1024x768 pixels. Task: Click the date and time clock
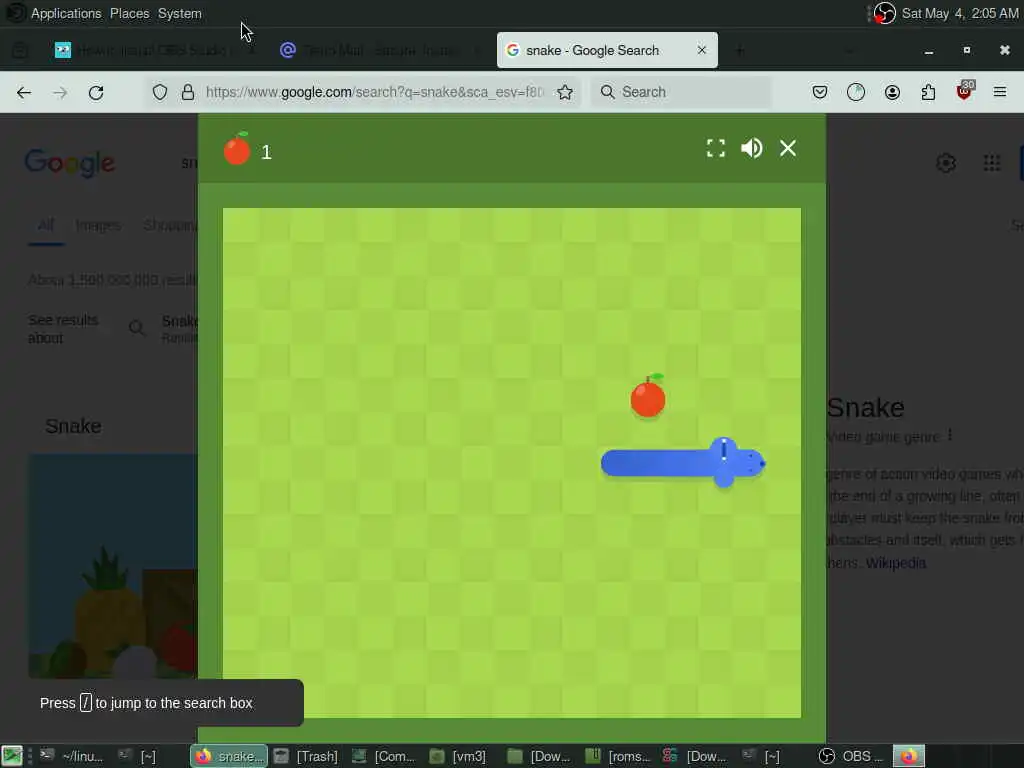click(959, 13)
